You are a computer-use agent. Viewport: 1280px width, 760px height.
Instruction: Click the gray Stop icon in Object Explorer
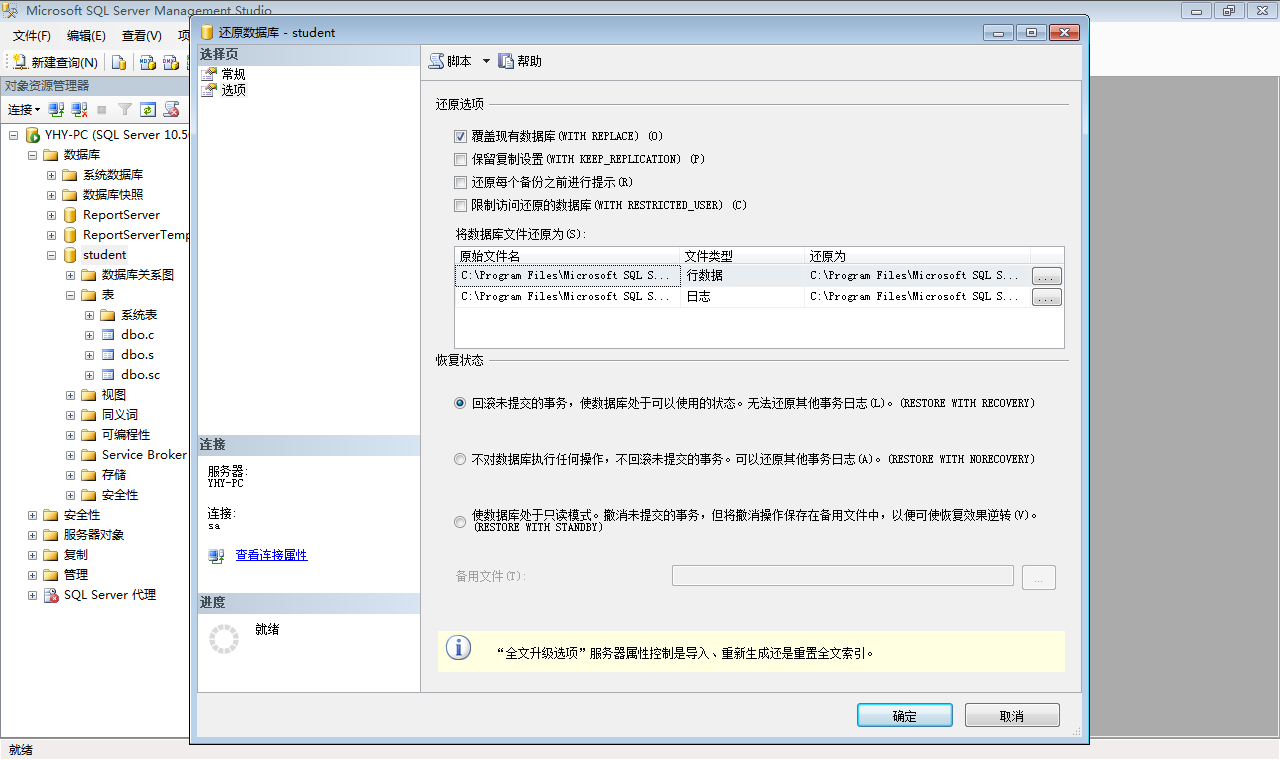pyautogui.click(x=101, y=109)
